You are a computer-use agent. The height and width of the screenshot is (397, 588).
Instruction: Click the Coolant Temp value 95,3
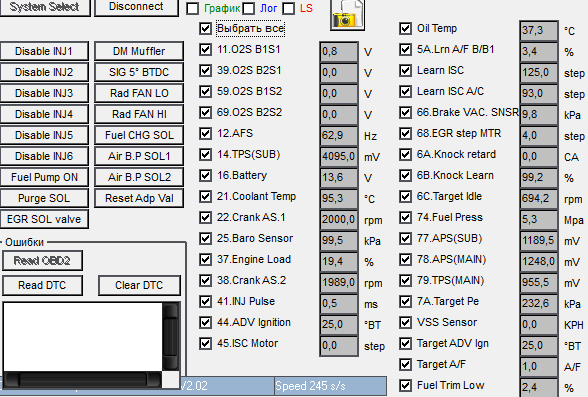click(x=339, y=198)
